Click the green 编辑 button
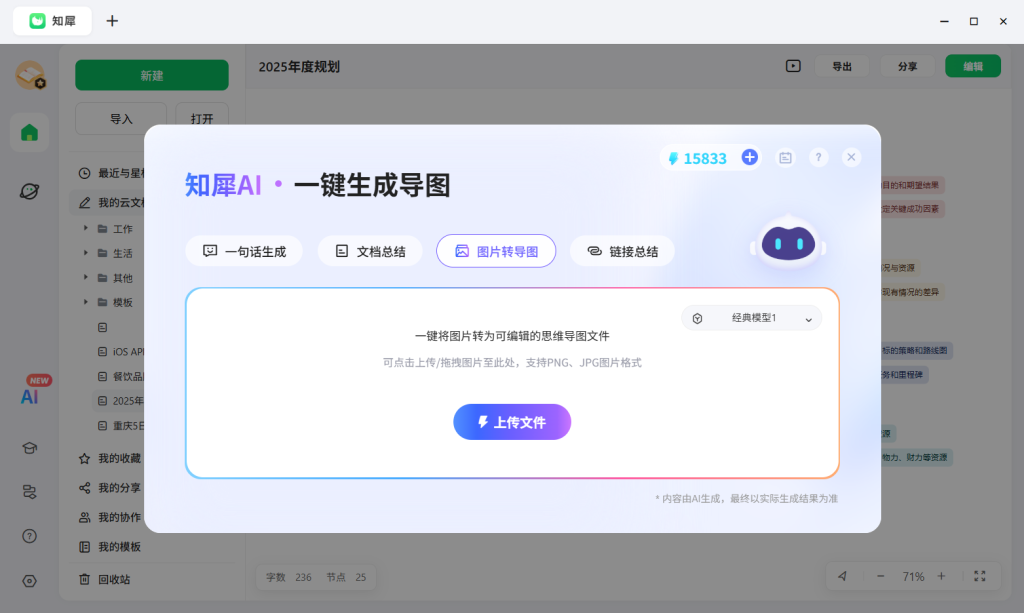1024x613 pixels. 972,66
